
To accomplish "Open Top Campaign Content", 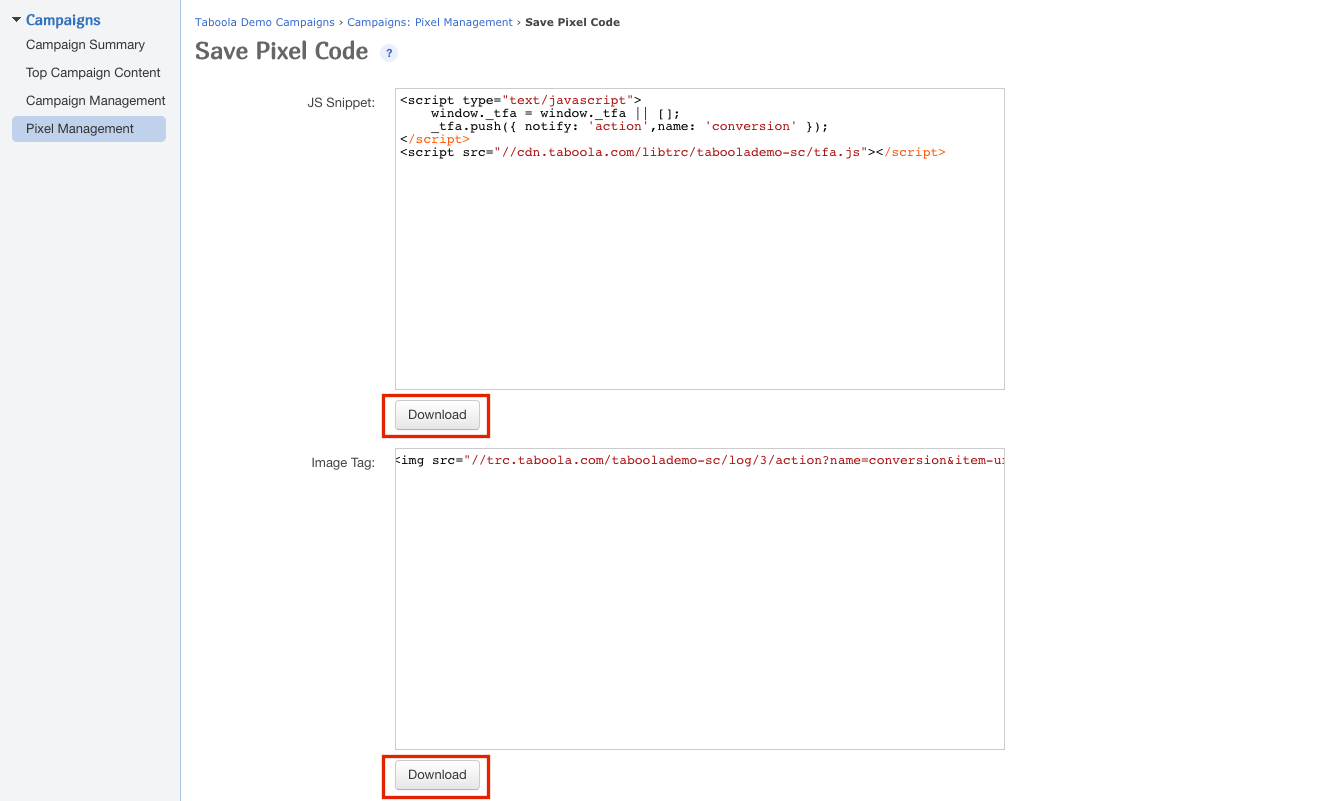I will 93,73.
